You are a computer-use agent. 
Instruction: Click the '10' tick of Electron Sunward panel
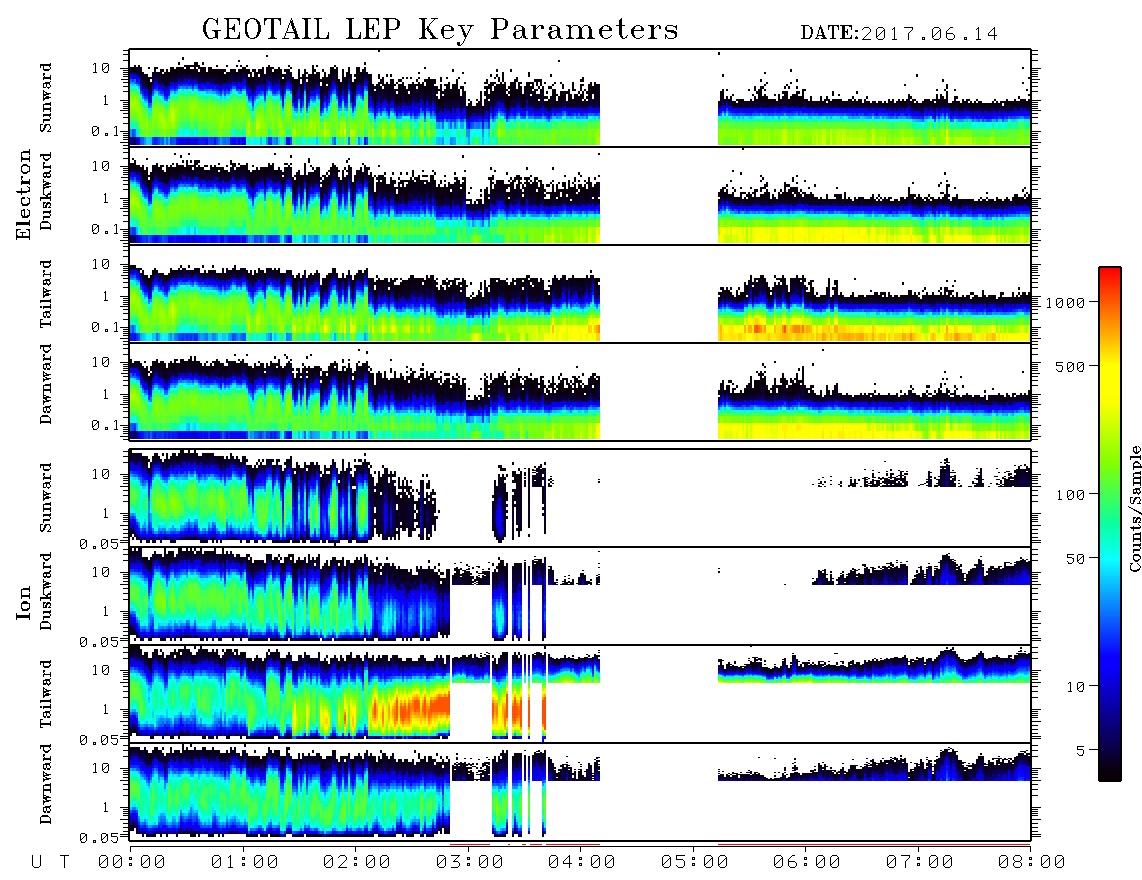[x=101, y=68]
